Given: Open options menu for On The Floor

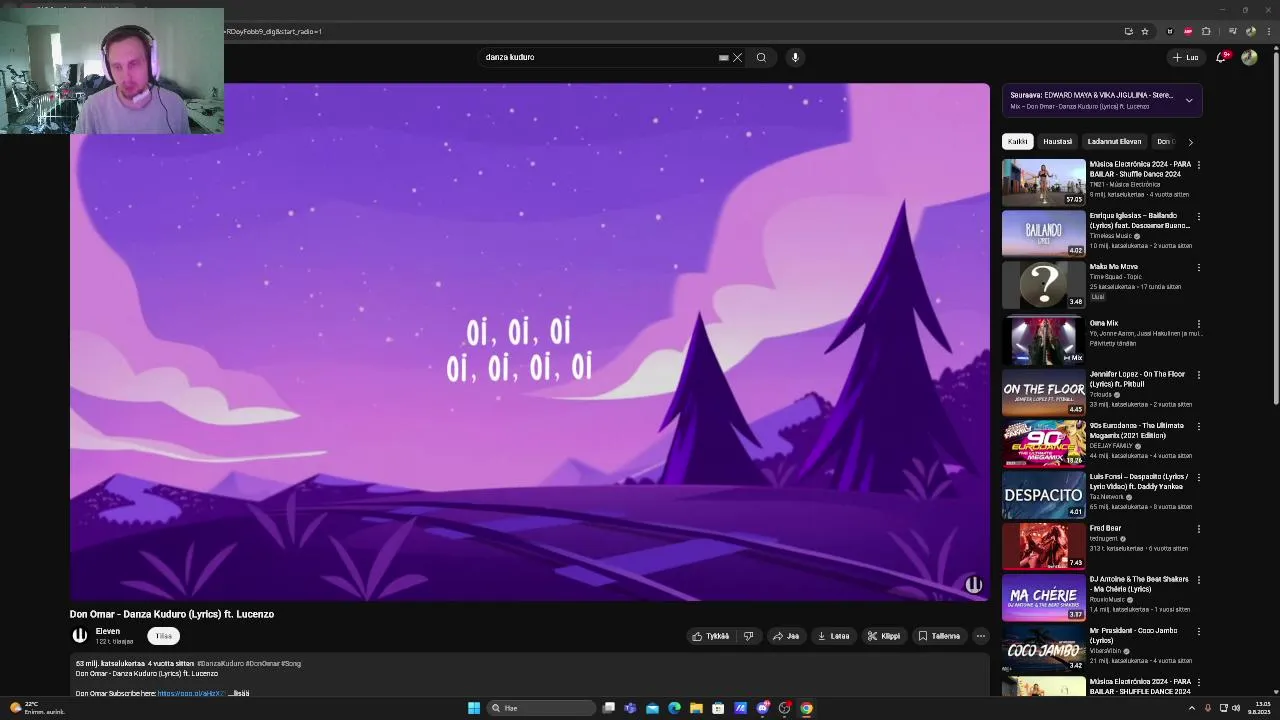Looking at the screenshot, I should point(1199,375).
